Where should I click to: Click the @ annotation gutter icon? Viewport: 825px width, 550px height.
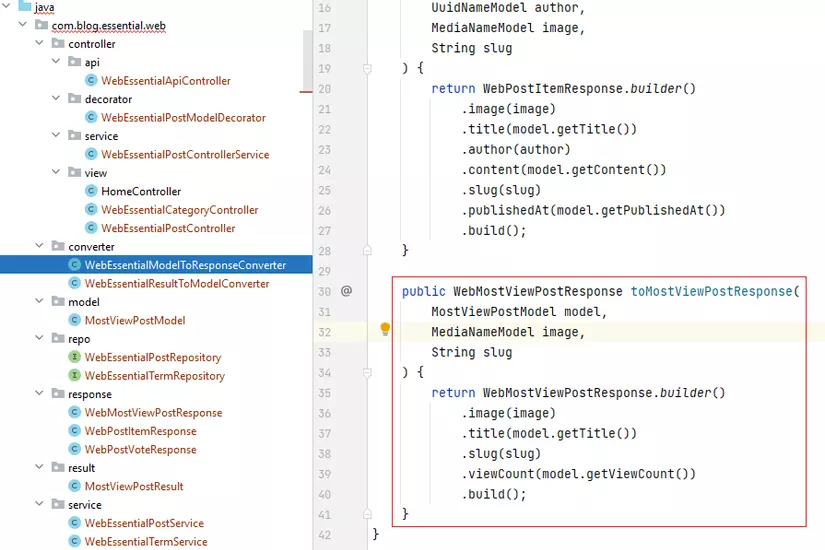point(347,291)
